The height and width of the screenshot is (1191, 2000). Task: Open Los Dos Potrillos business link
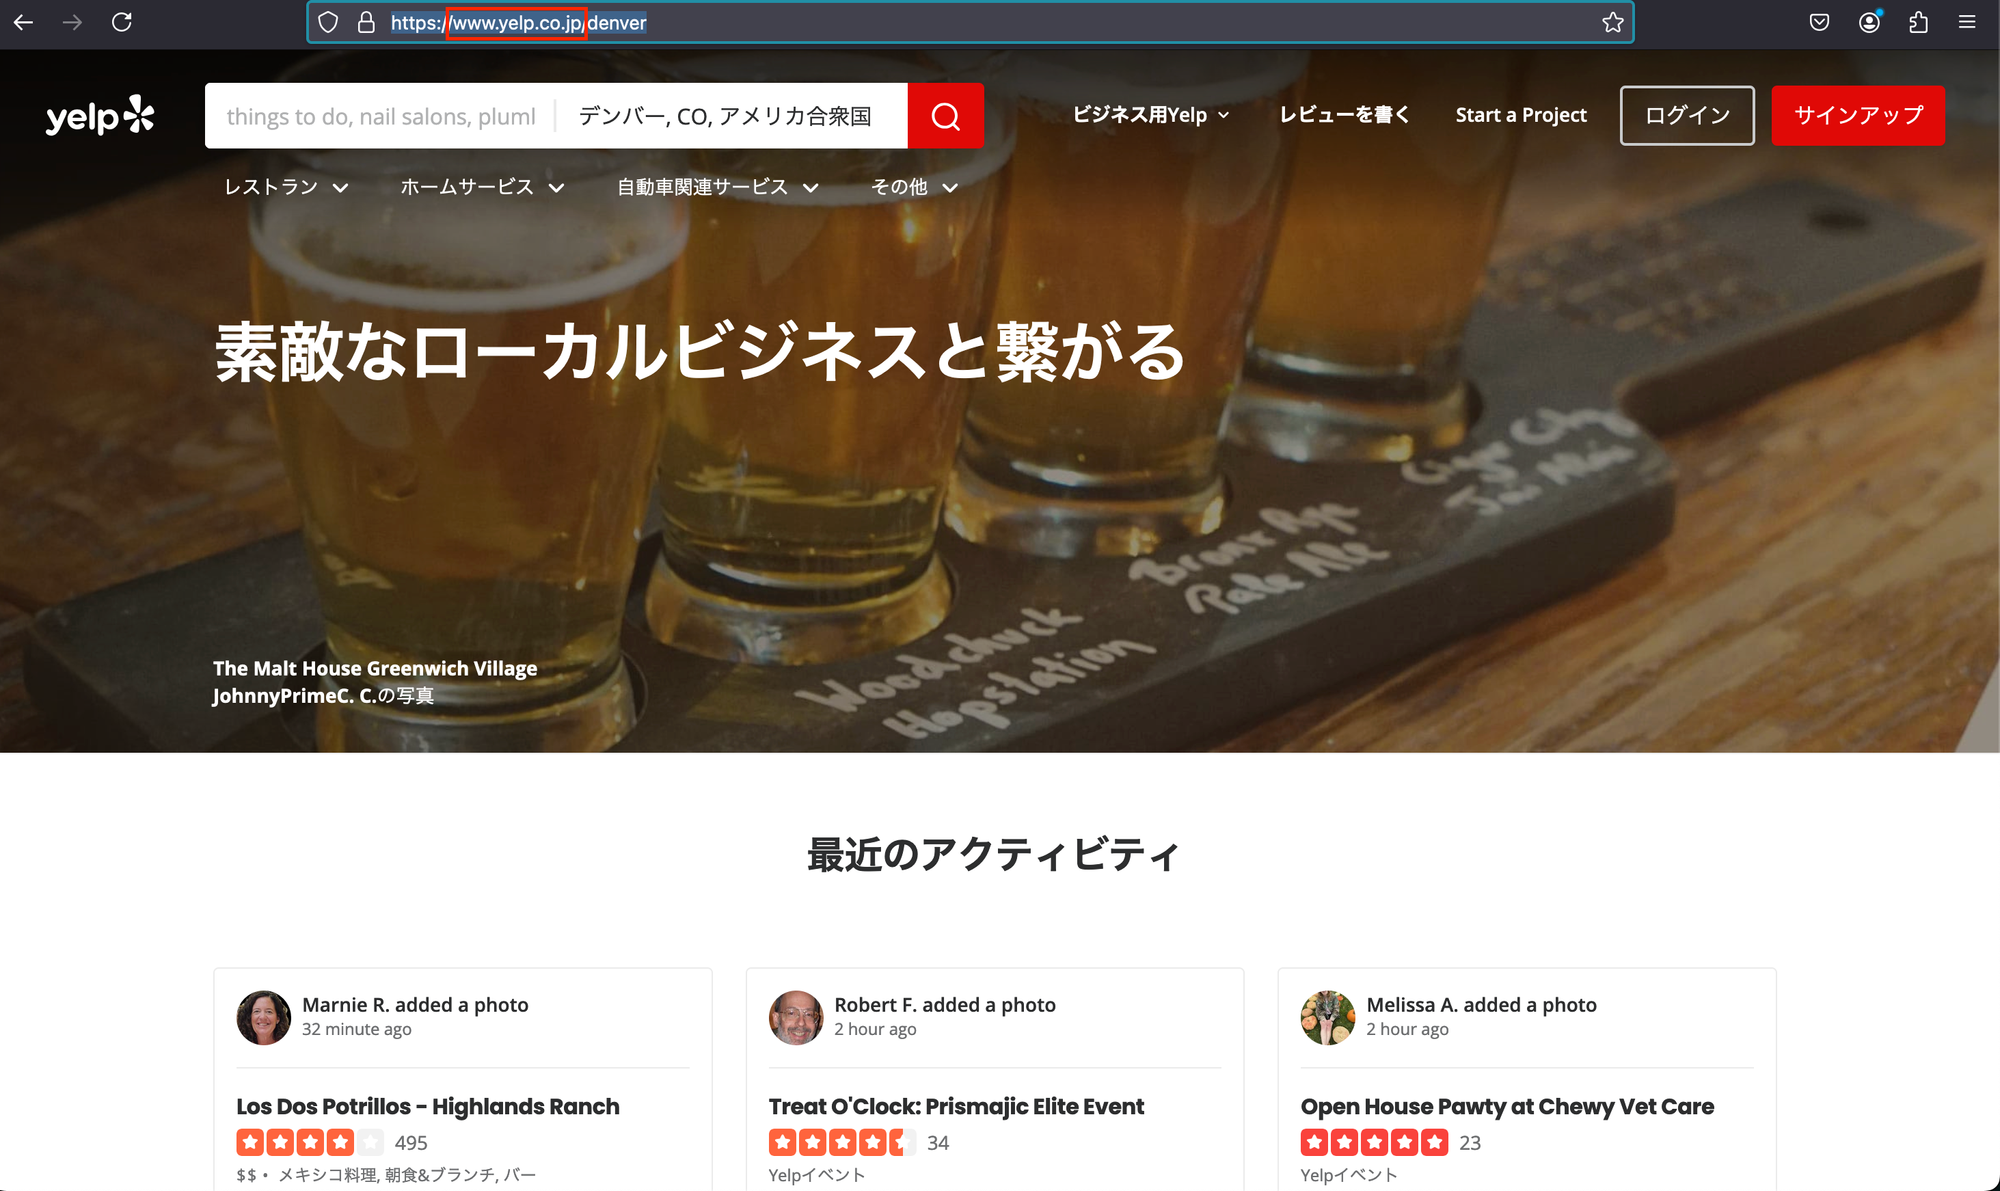(427, 1106)
